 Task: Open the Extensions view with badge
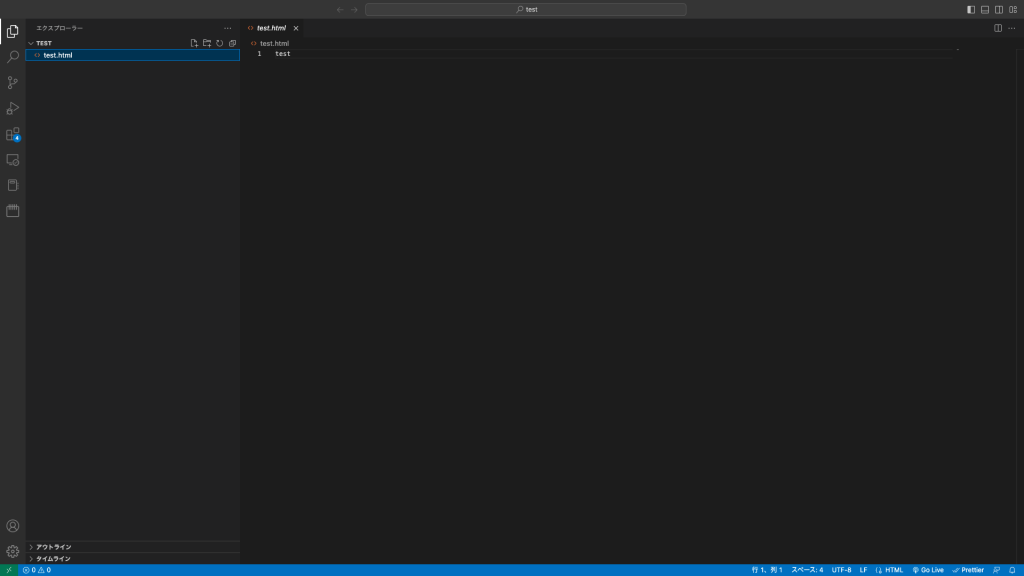tap(13, 134)
